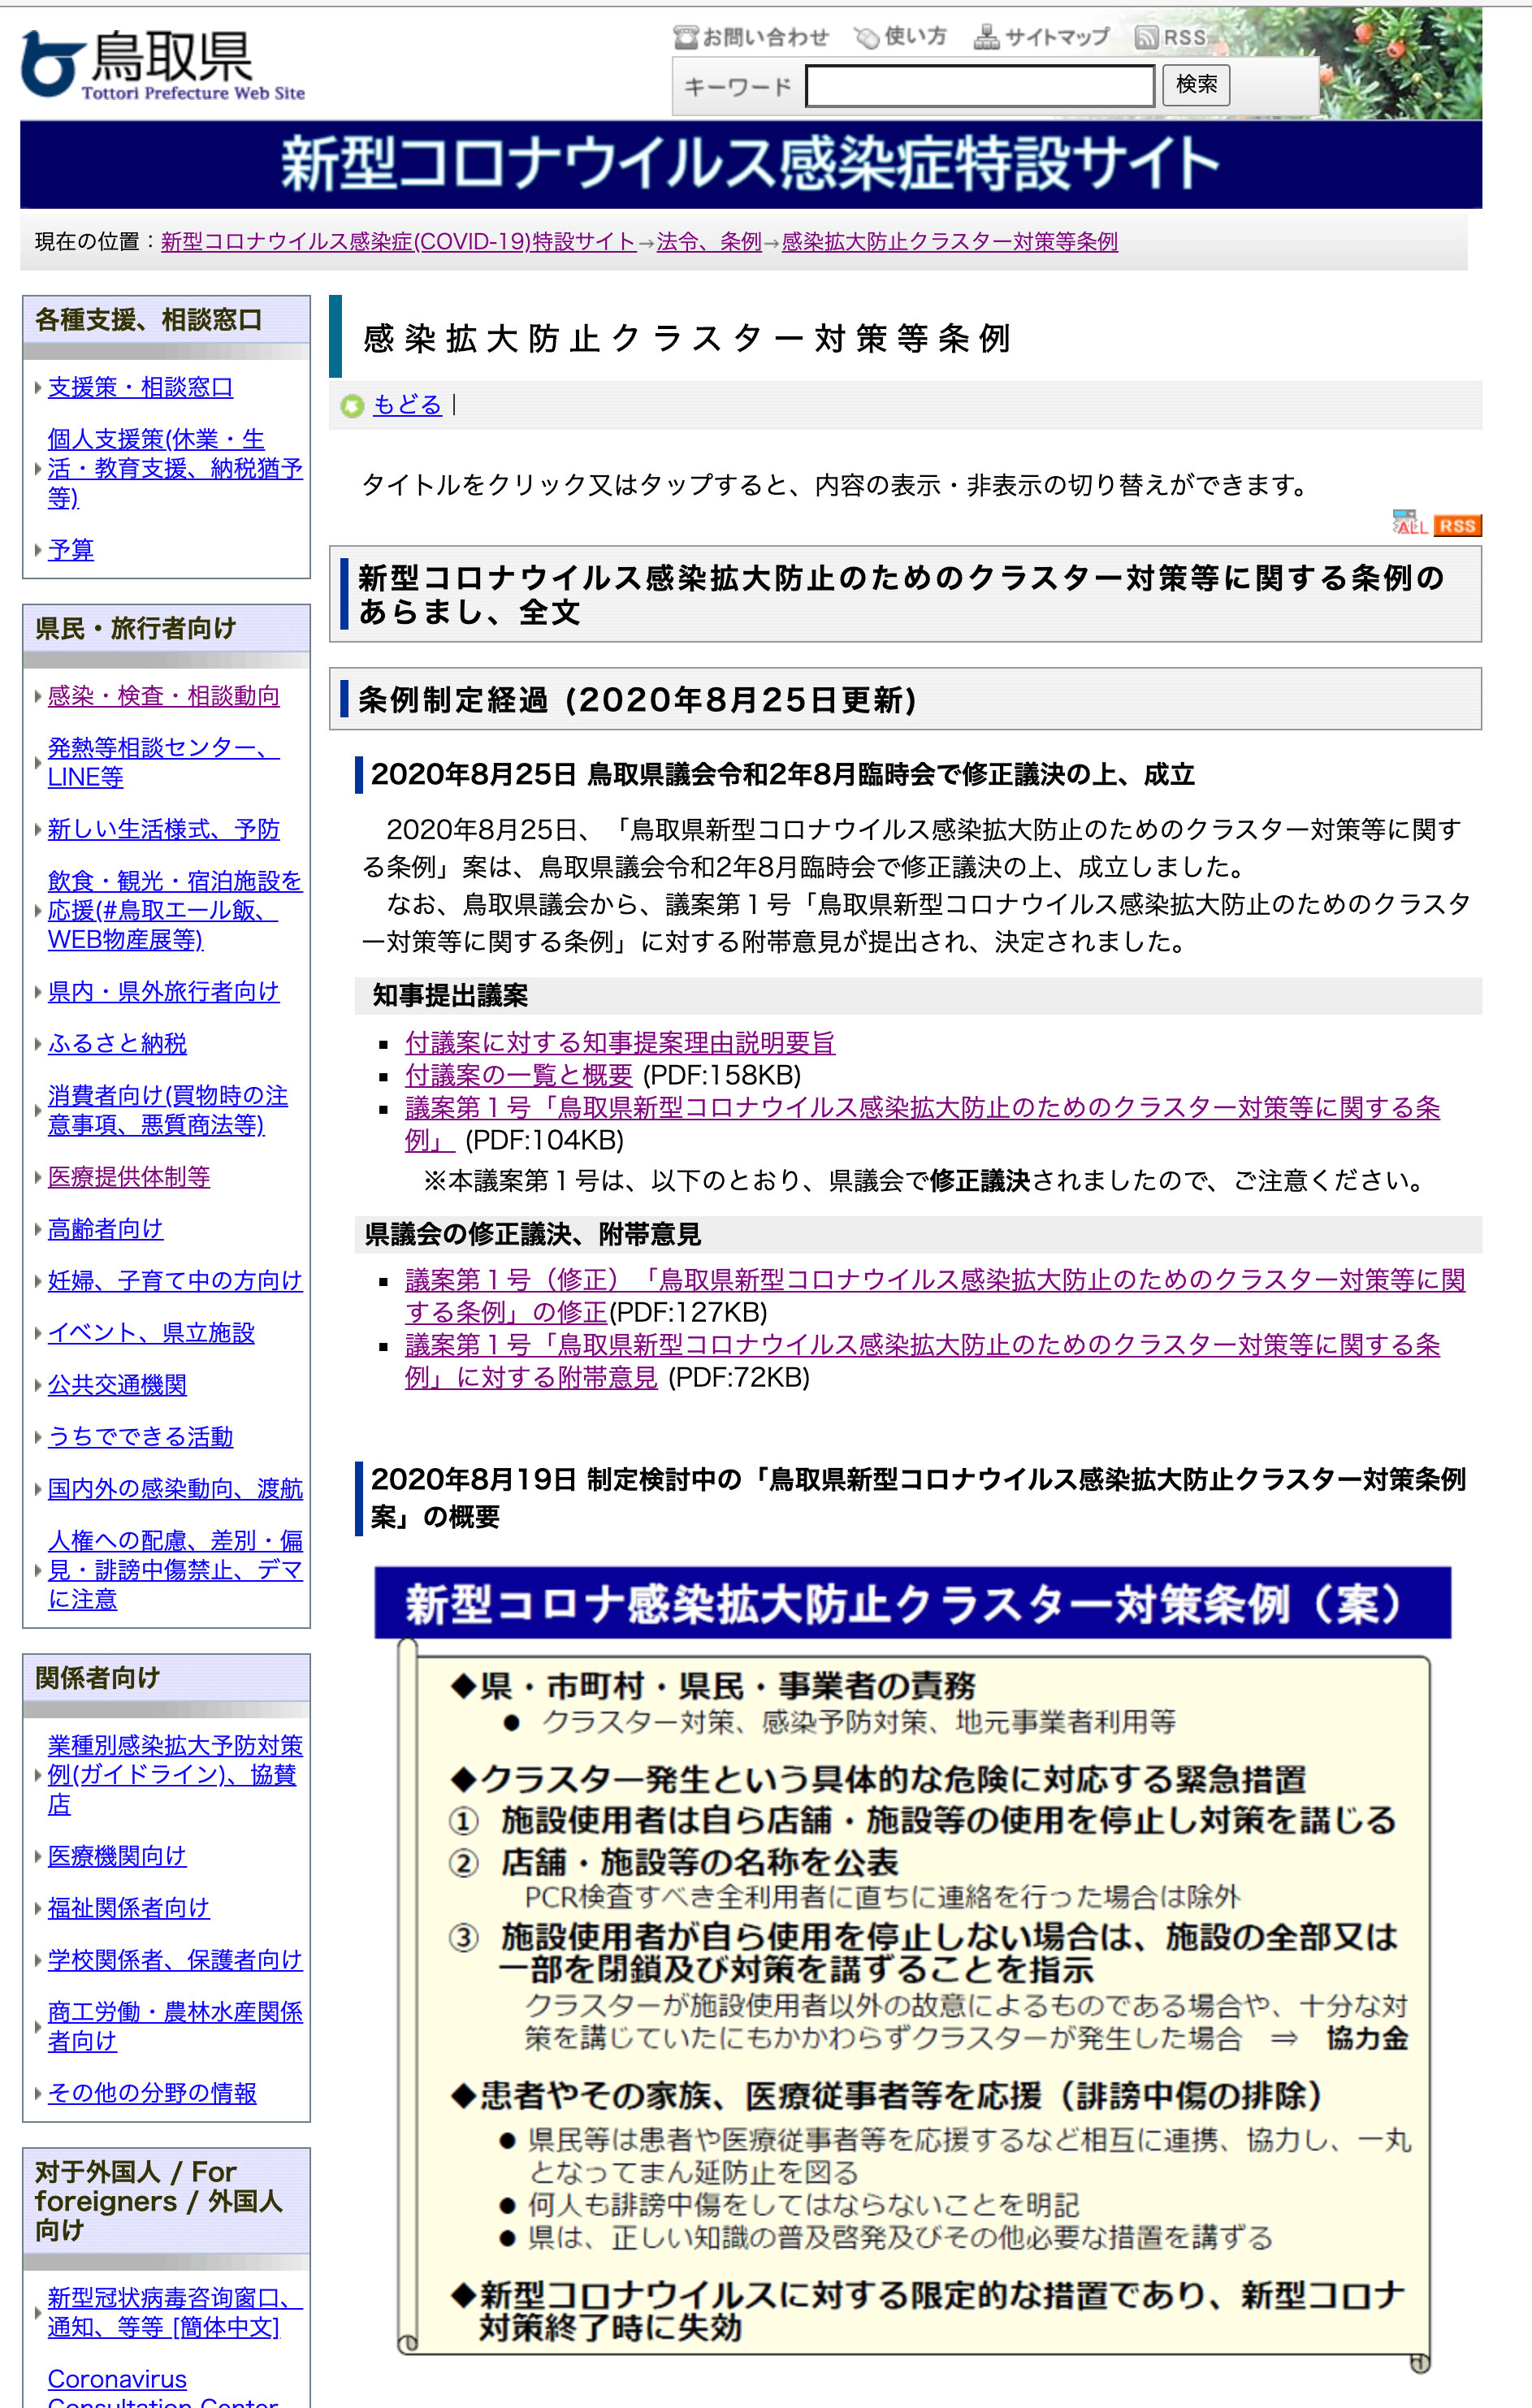The width and height of the screenshot is (1532, 2408).
Task: Open 予算 sidebar link
Action: [x=71, y=549]
